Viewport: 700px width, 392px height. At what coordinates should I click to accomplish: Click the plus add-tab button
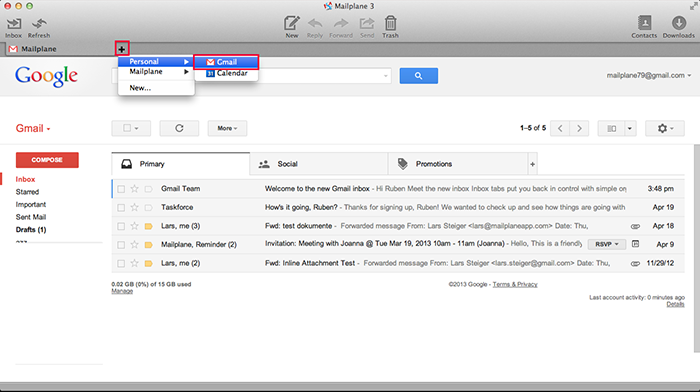[121, 49]
